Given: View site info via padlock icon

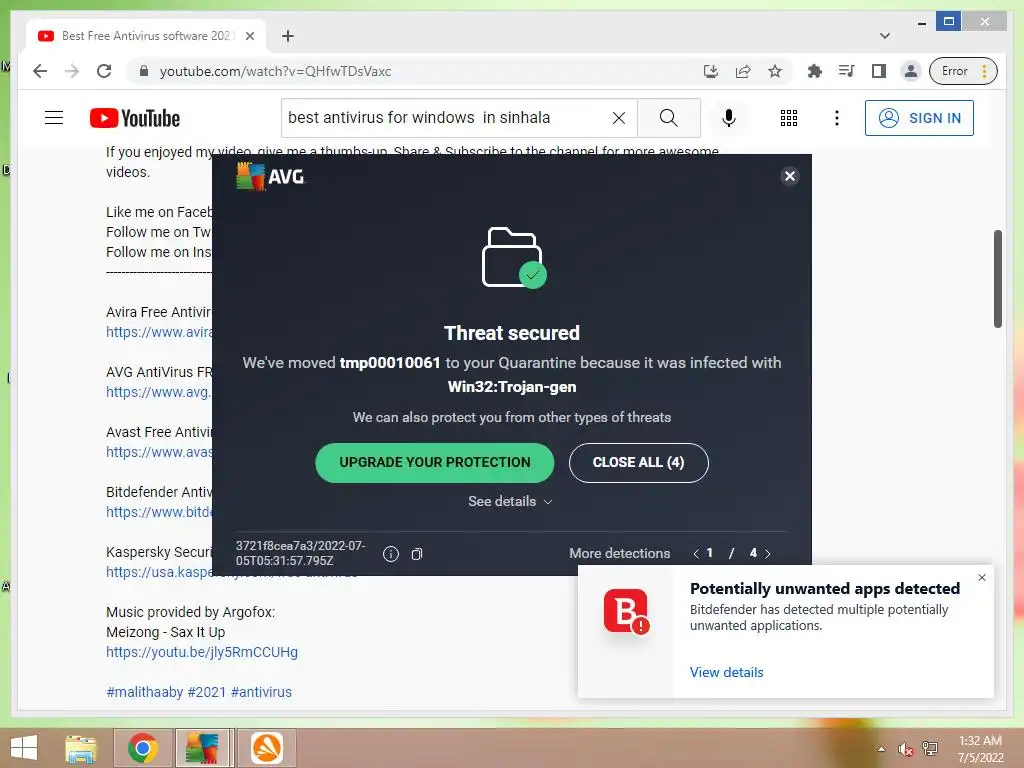Looking at the screenshot, I should 144,71.
